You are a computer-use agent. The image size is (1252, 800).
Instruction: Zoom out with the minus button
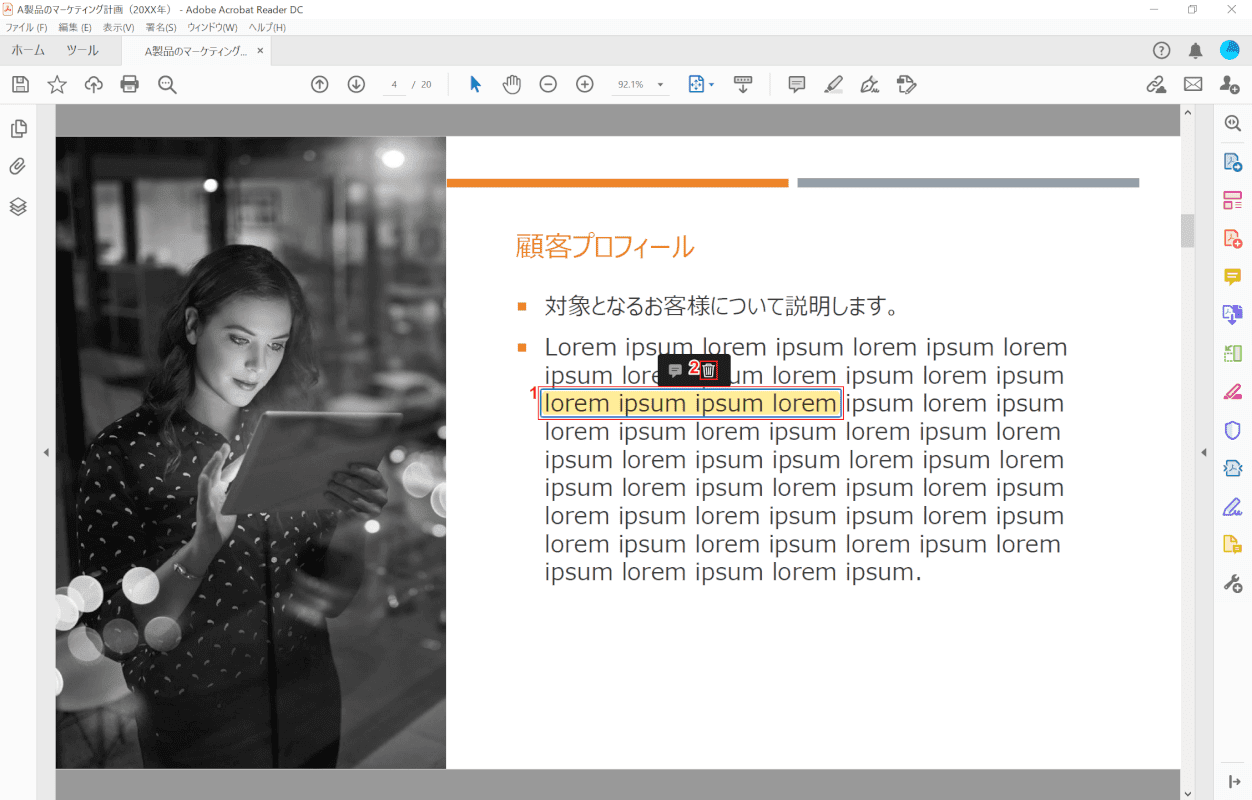548,85
